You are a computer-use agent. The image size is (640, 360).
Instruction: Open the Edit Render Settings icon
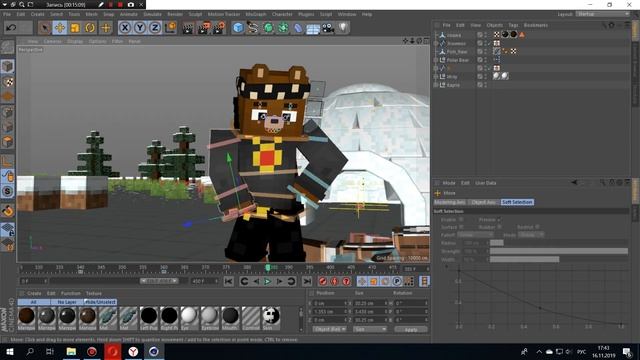coord(219,28)
